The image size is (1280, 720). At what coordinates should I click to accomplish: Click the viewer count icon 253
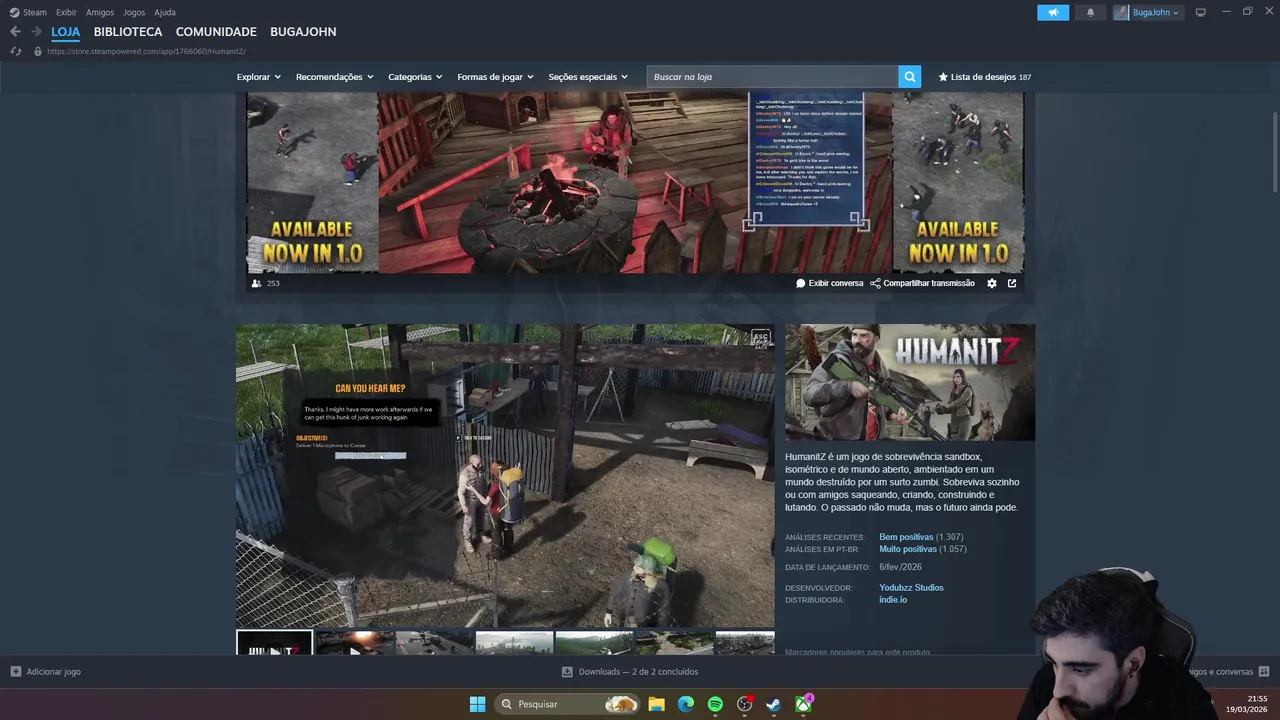[x=256, y=283]
